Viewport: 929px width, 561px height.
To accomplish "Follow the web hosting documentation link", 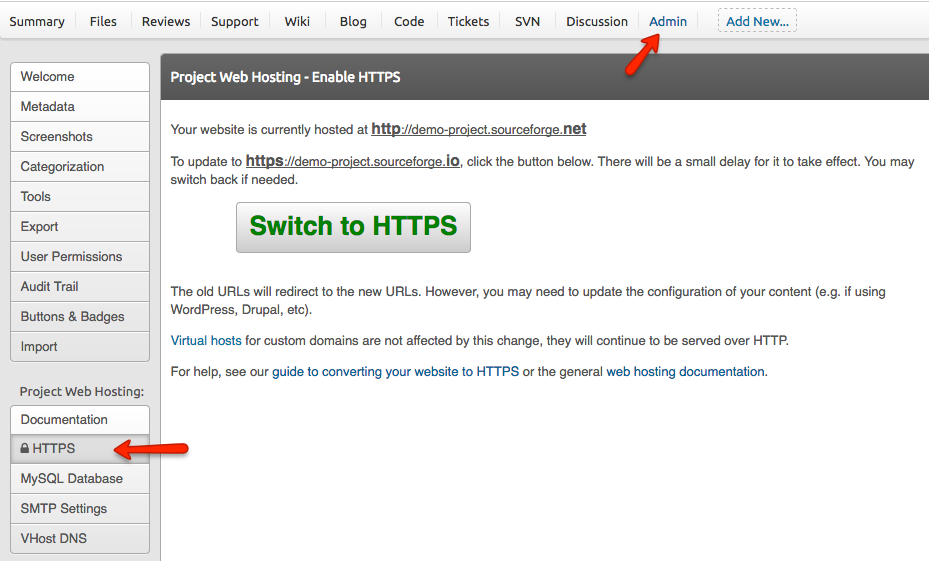I will [685, 371].
